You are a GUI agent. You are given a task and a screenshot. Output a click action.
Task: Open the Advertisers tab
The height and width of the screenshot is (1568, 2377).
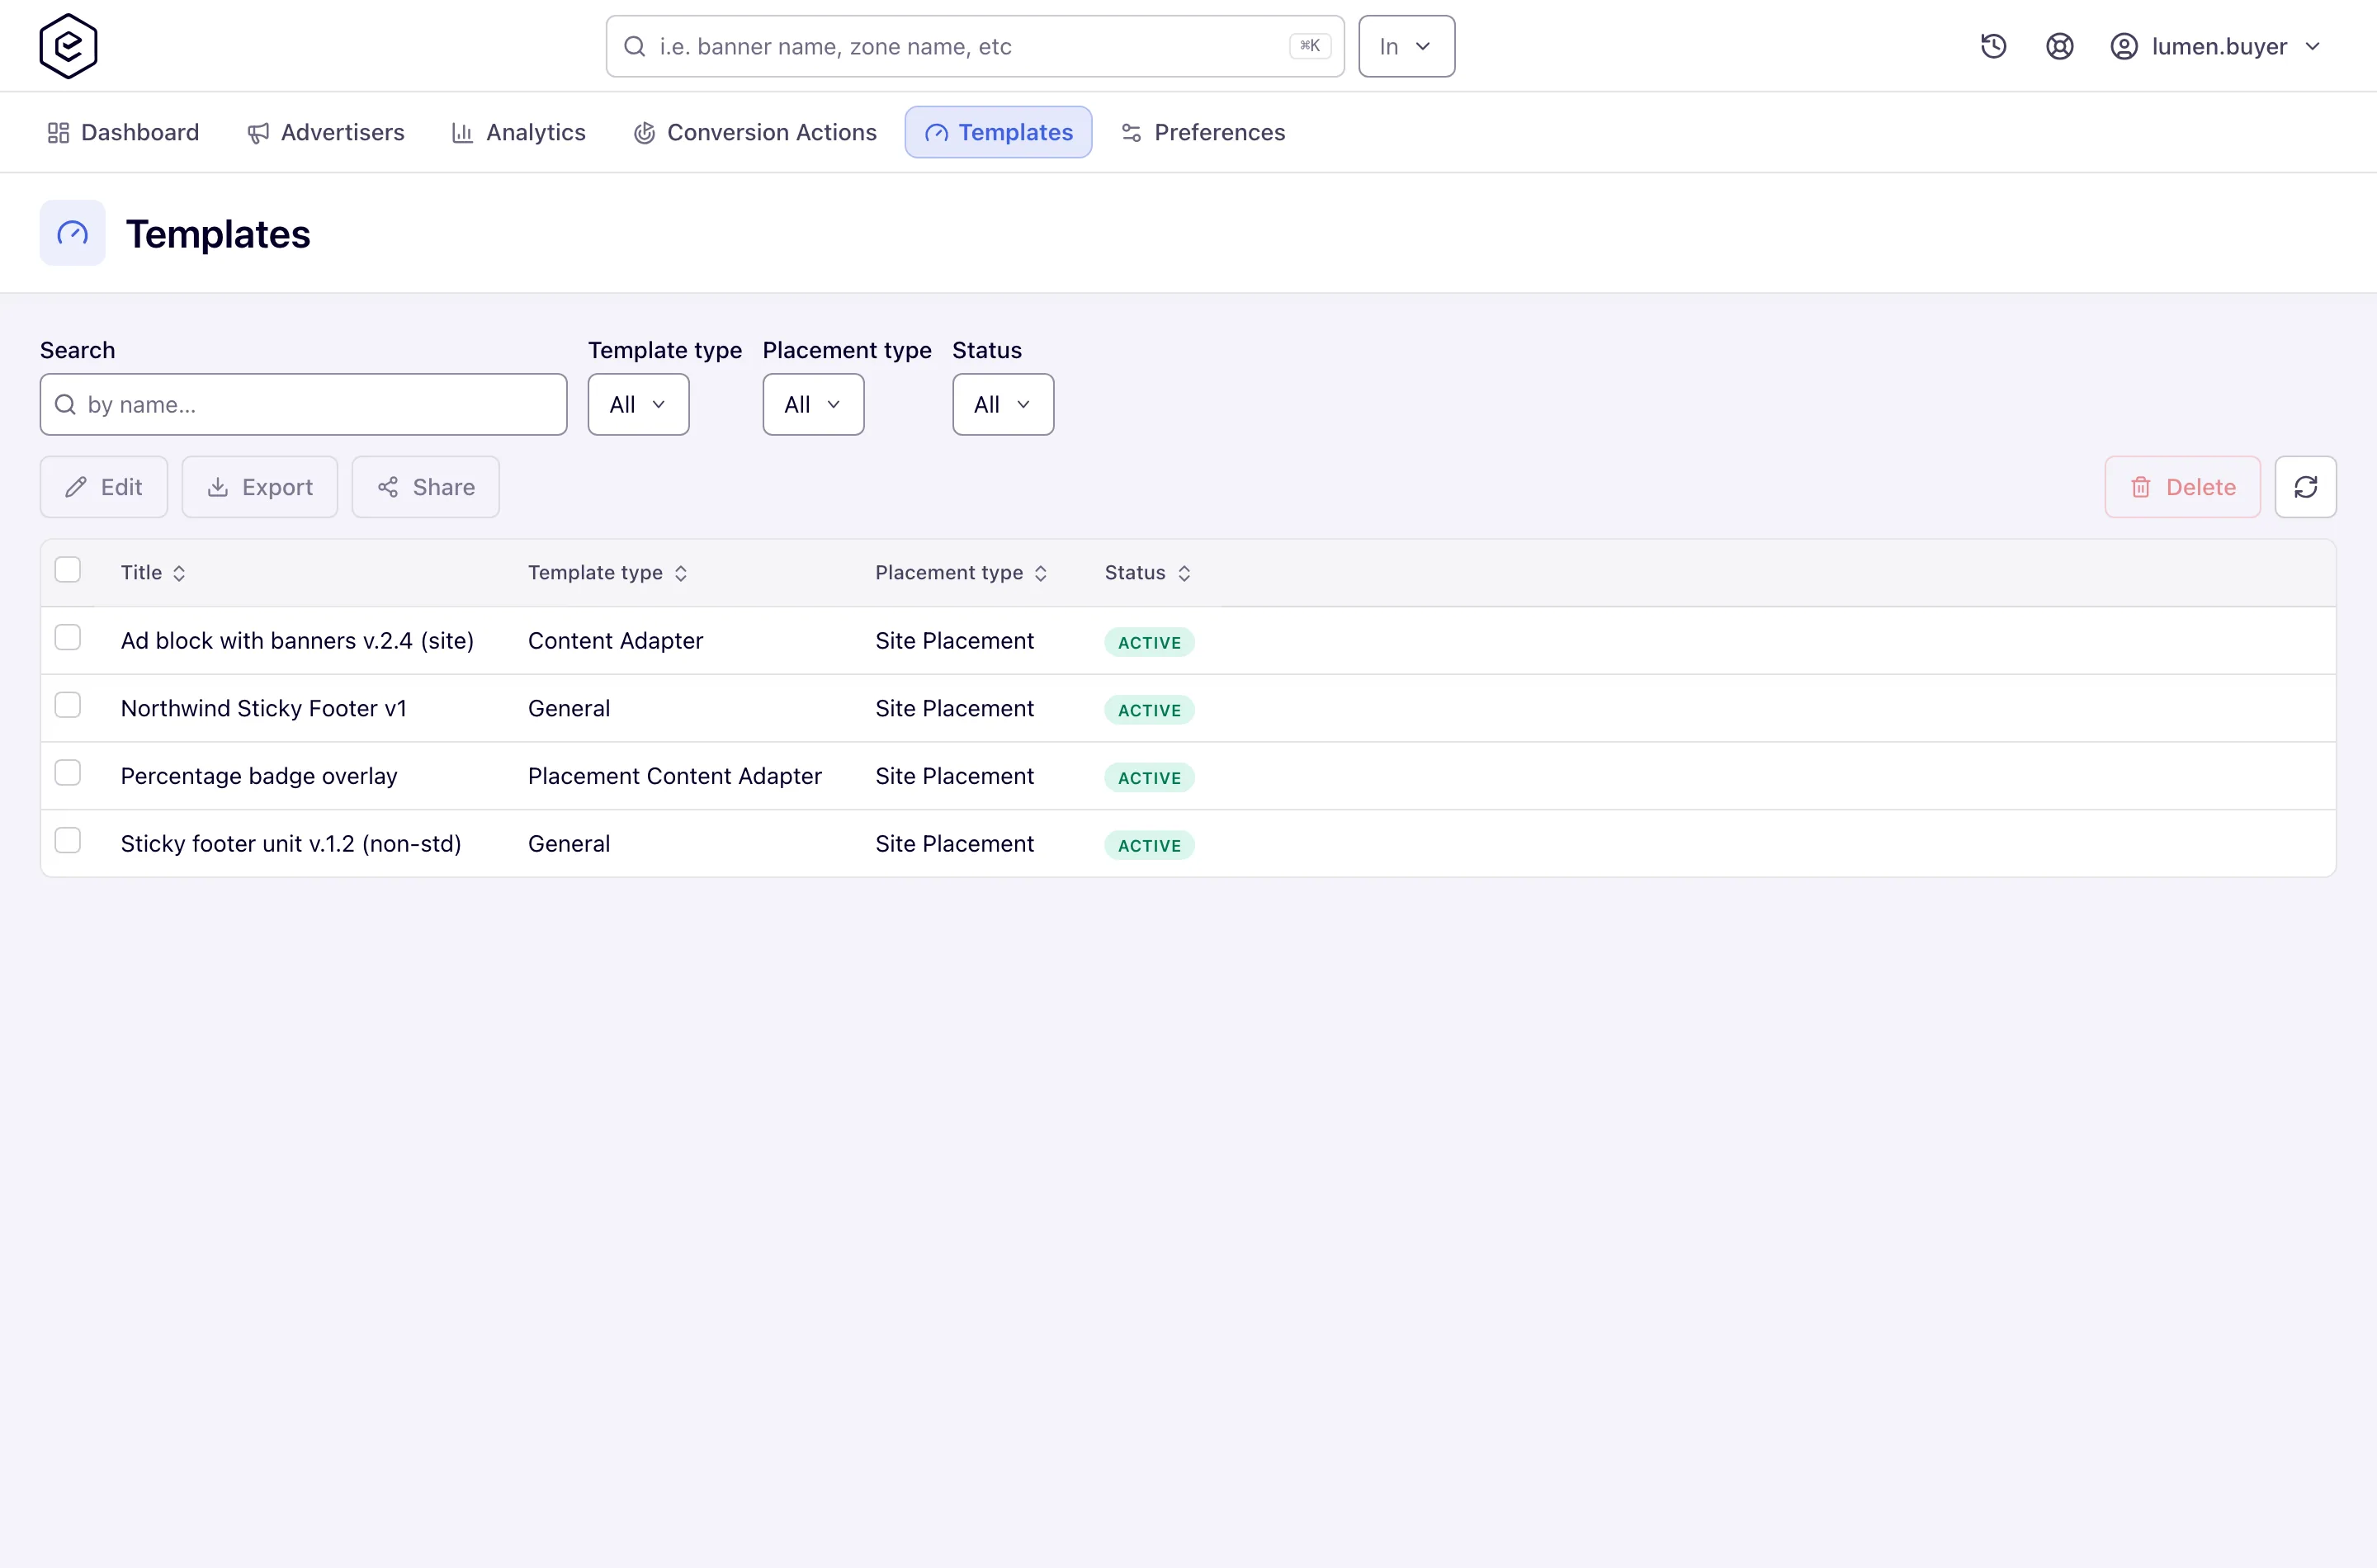click(x=326, y=132)
